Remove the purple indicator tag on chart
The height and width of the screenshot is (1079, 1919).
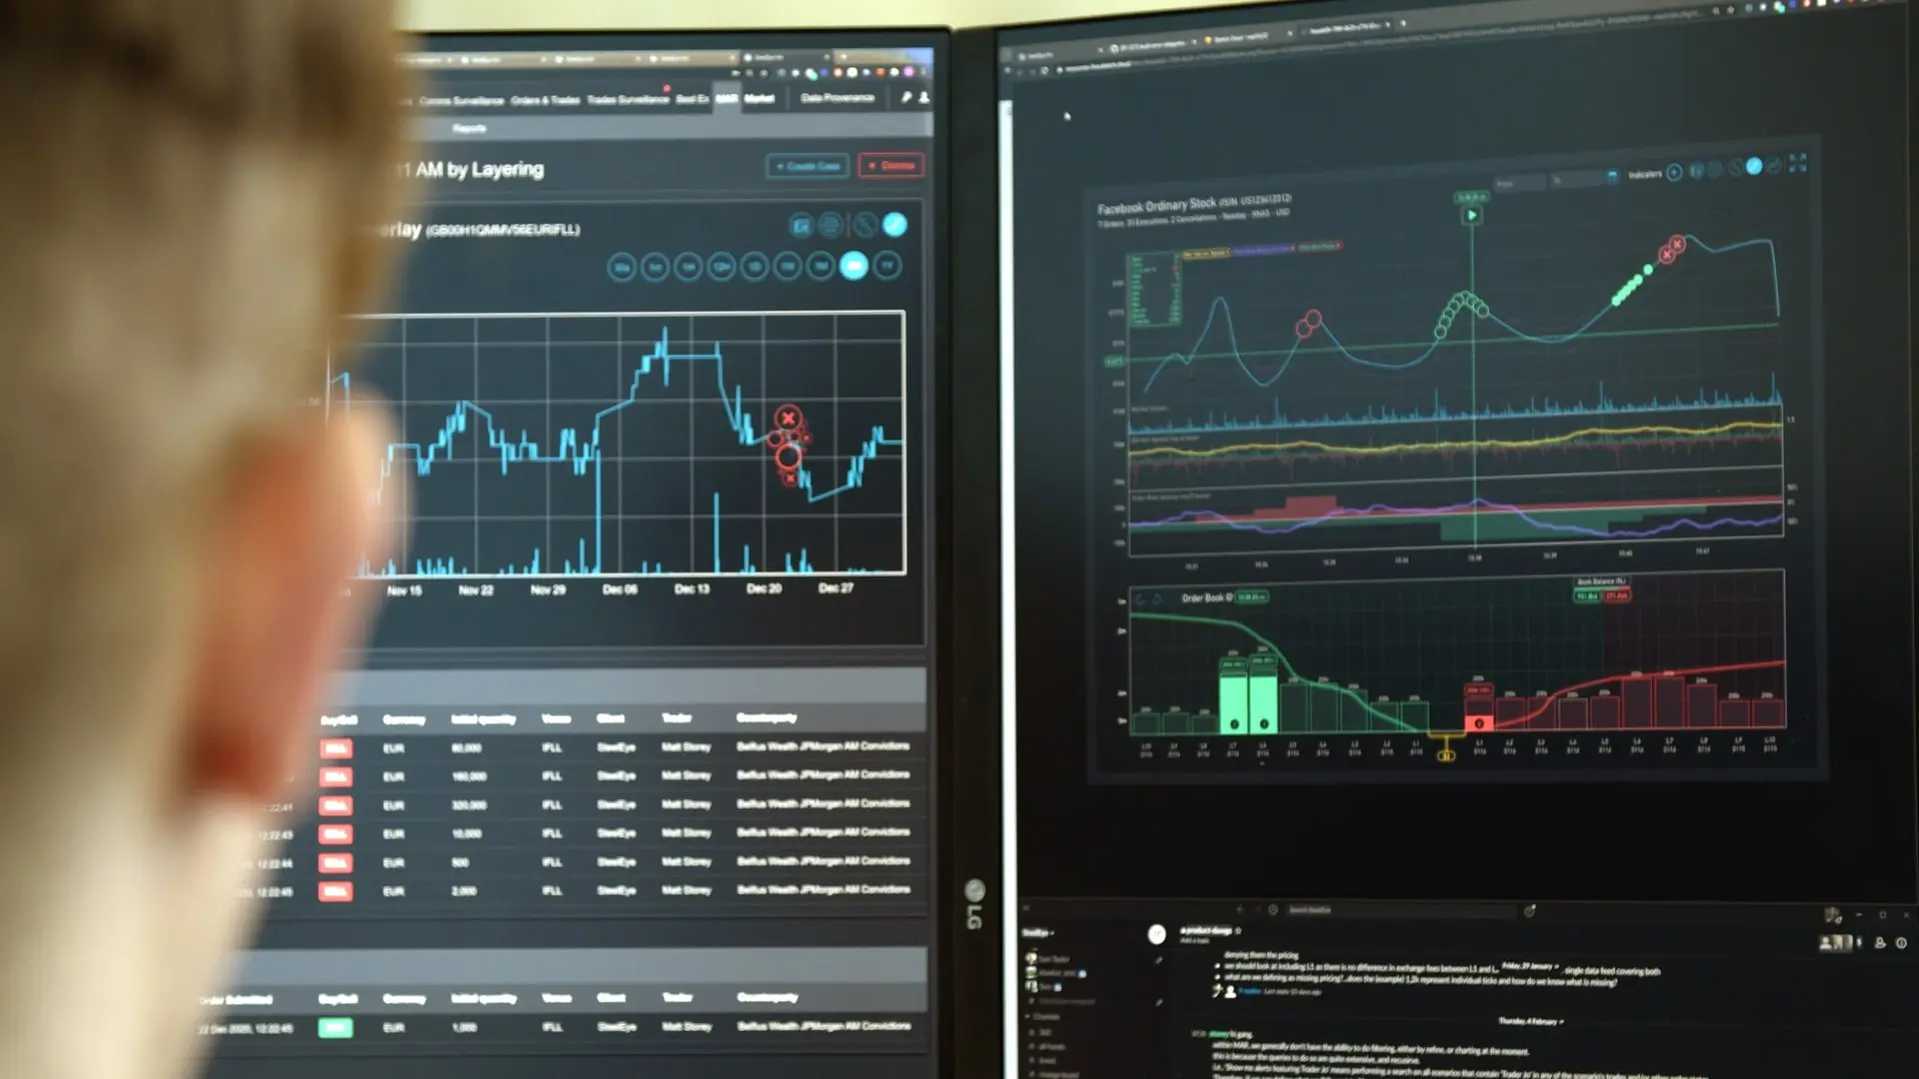[1292, 248]
